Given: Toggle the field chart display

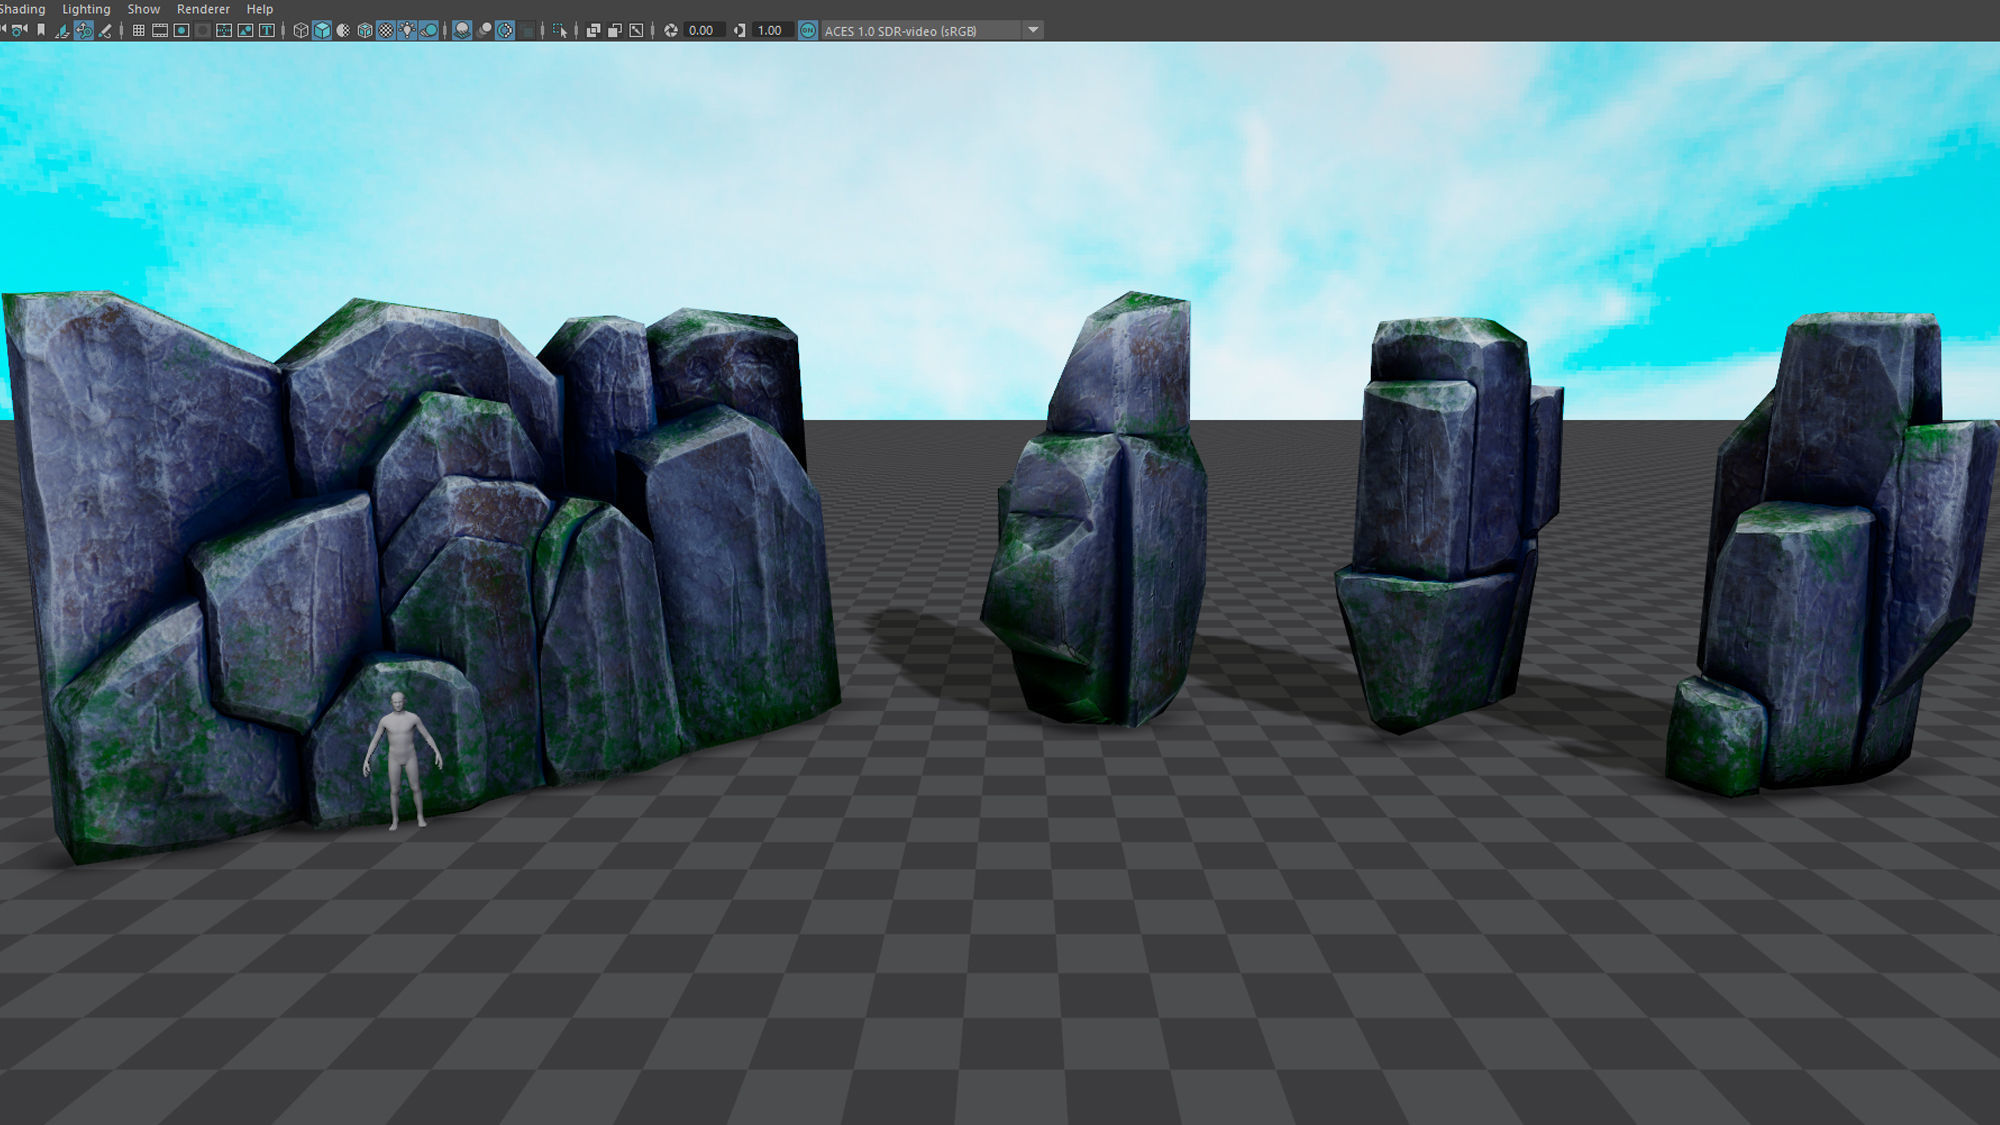Looking at the screenshot, I should click(x=224, y=31).
